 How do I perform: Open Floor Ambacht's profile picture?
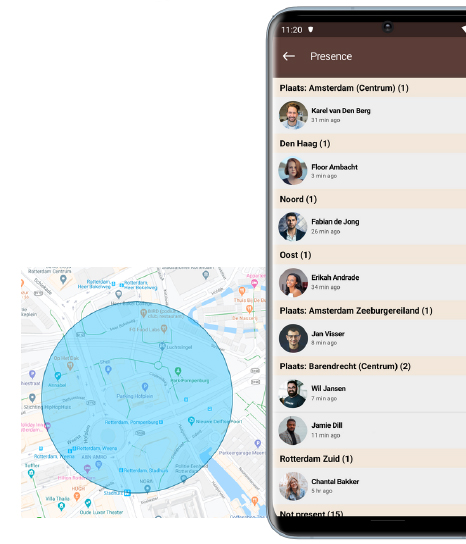click(293, 171)
